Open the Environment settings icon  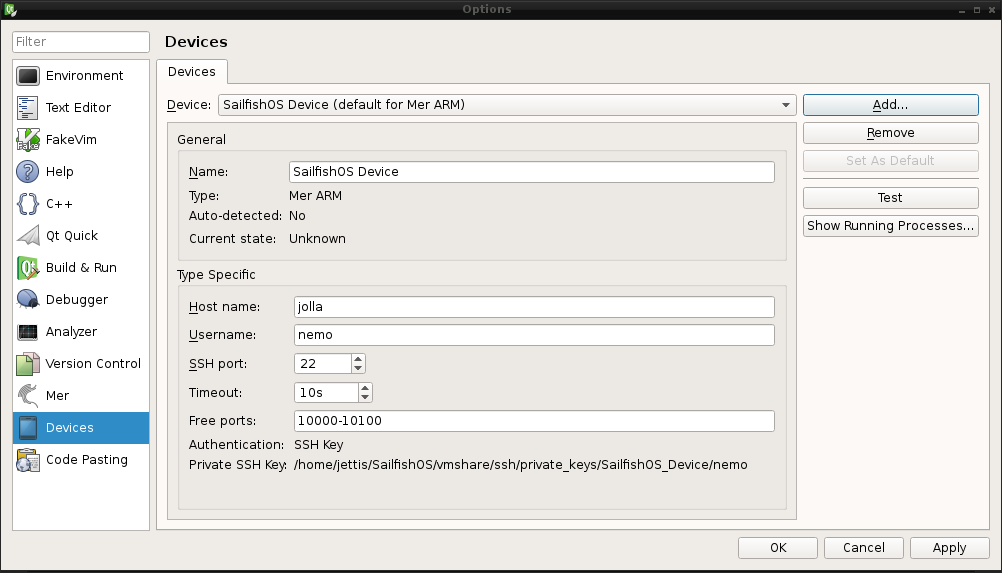(x=28, y=76)
